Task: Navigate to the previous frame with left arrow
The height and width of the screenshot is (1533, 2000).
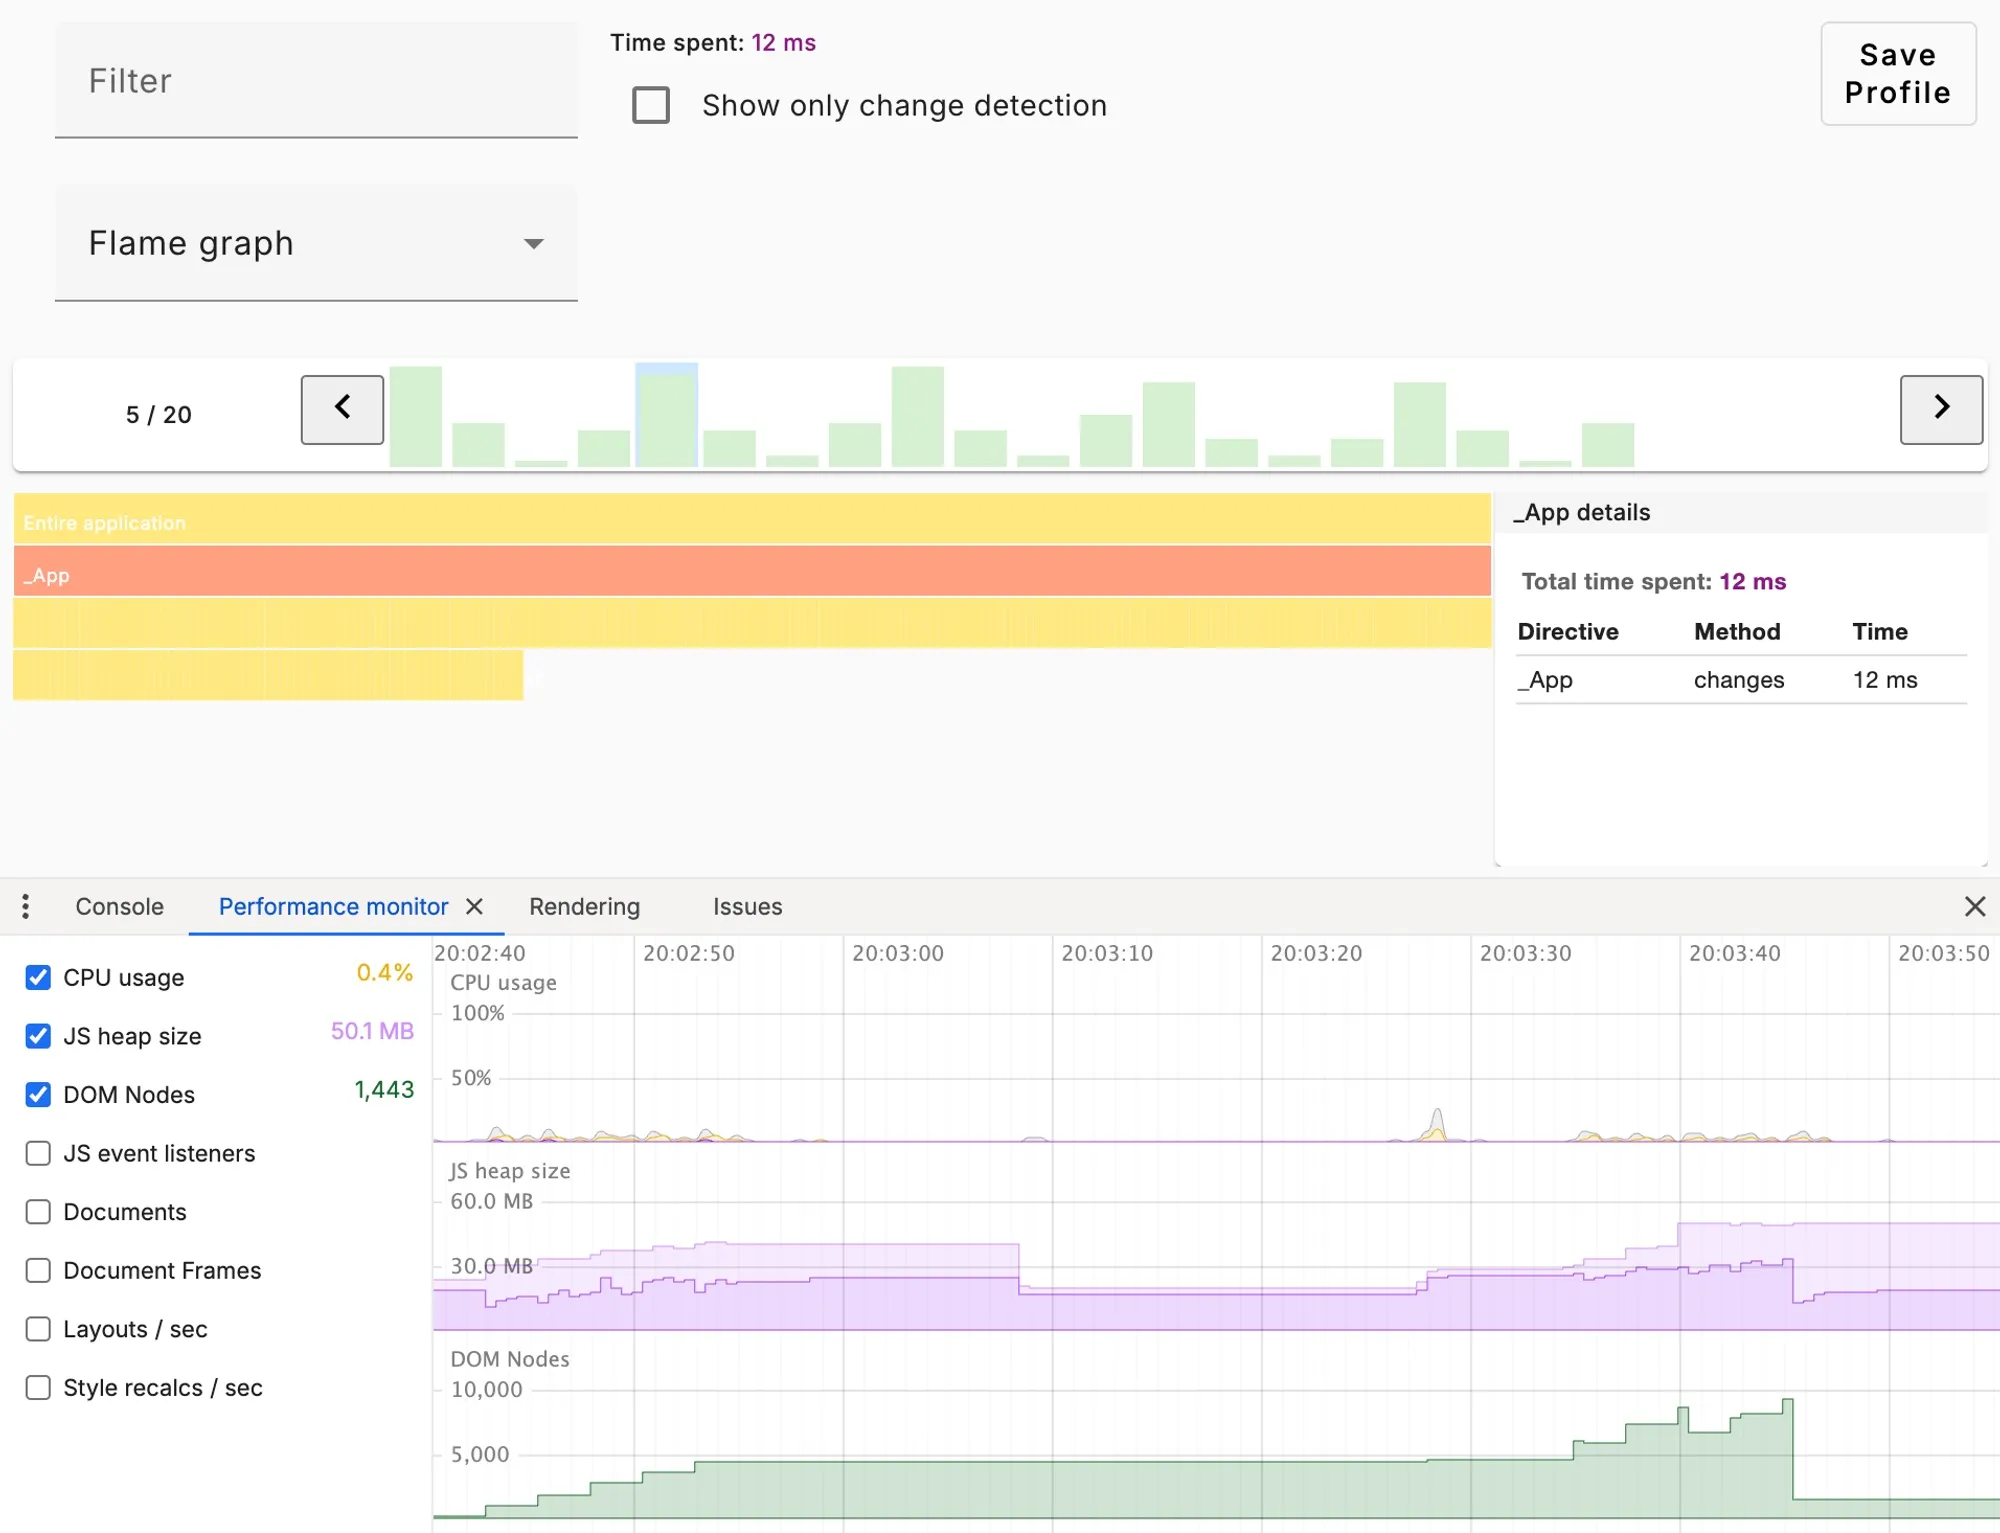Action: pyautogui.click(x=342, y=409)
